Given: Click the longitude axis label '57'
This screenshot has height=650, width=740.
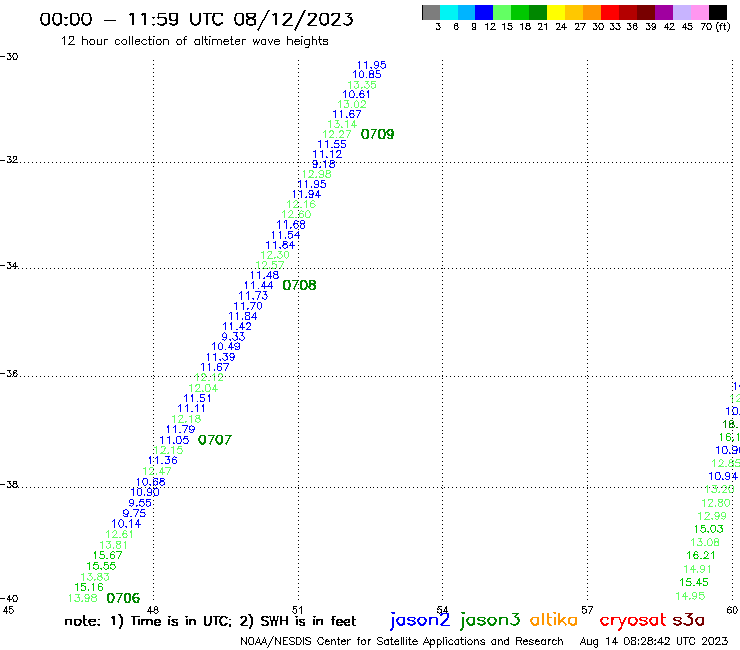Looking at the screenshot, I should 587,610.
